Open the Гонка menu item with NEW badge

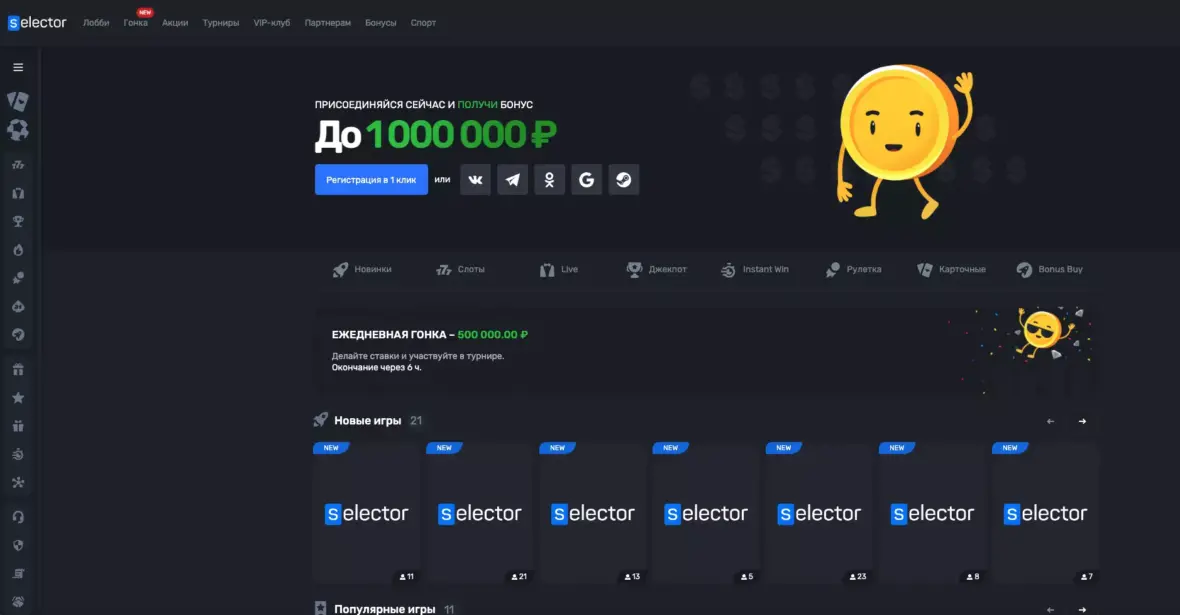[135, 23]
